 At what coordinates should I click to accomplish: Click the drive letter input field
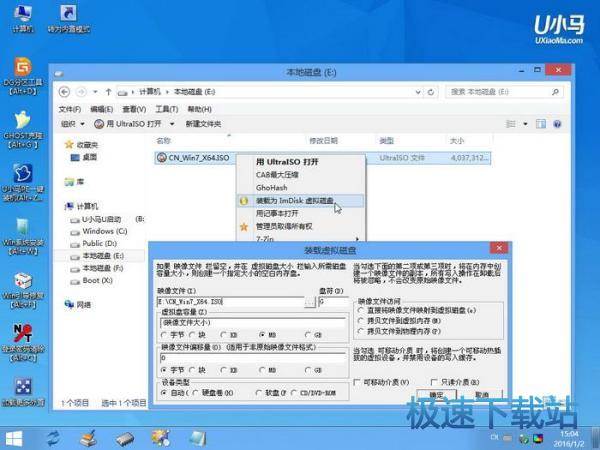[x=333, y=302]
